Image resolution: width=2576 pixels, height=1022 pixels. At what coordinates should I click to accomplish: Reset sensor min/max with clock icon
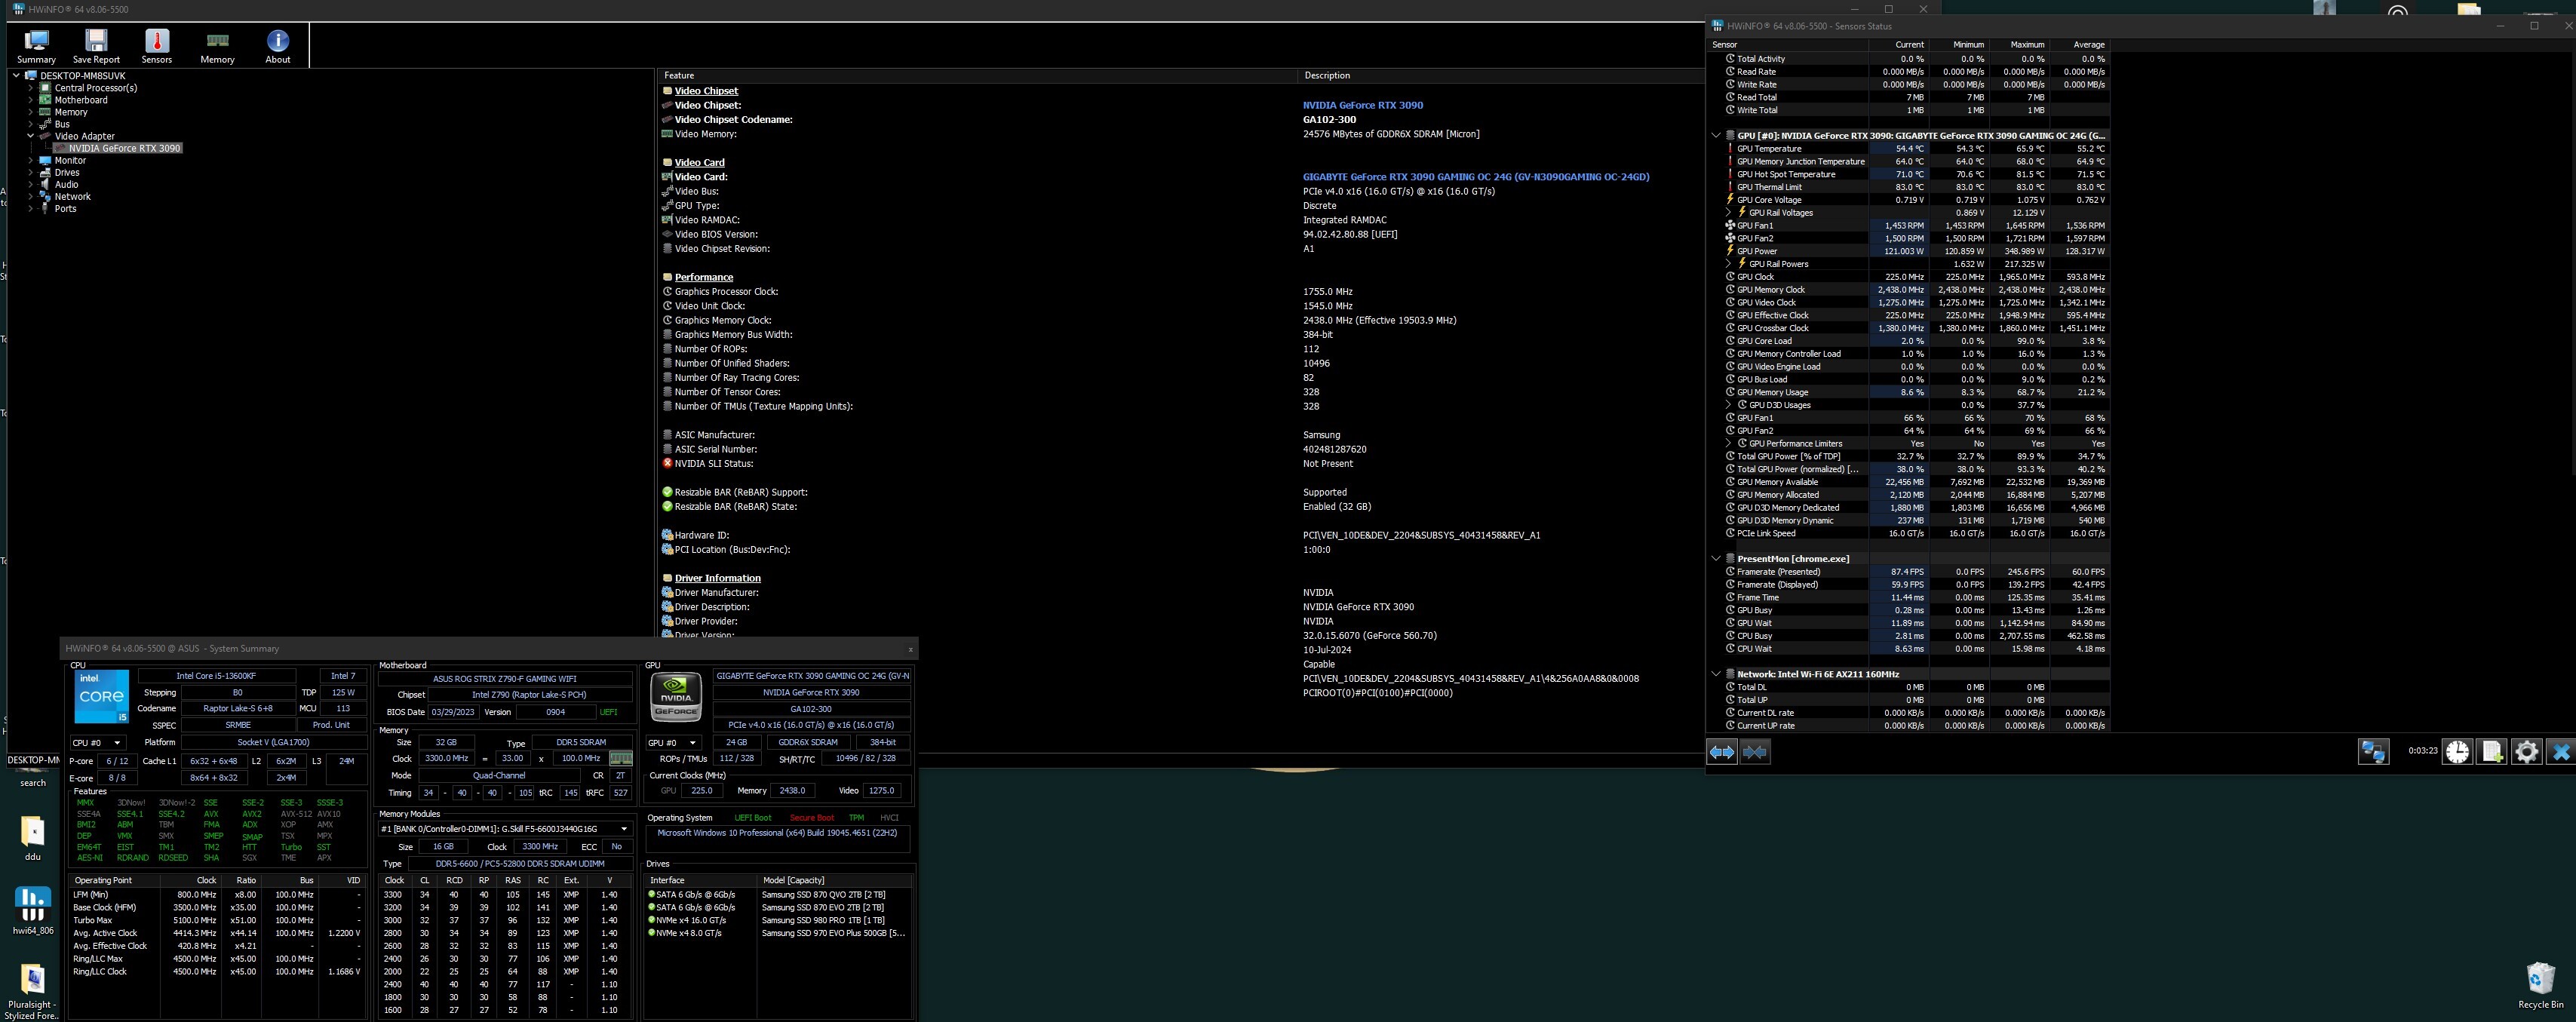[2457, 752]
